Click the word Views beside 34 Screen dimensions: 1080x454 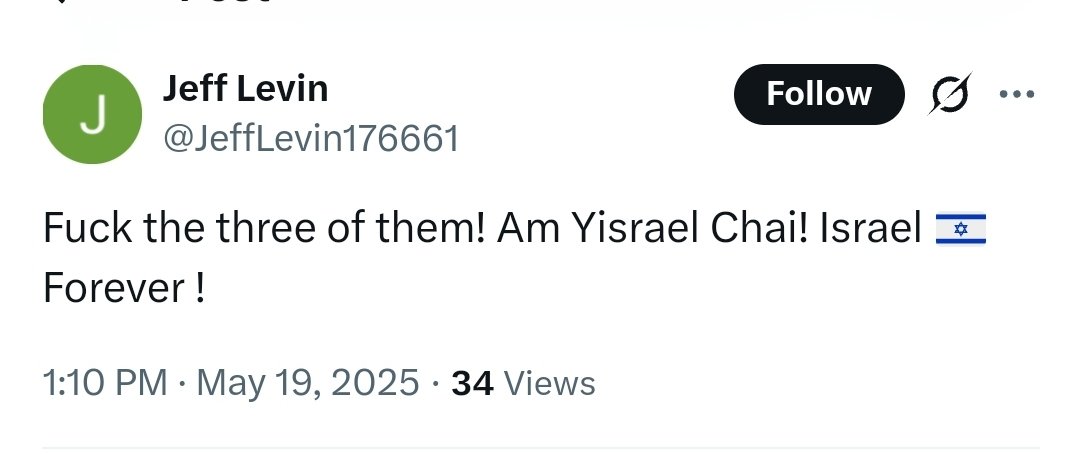[549, 383]
